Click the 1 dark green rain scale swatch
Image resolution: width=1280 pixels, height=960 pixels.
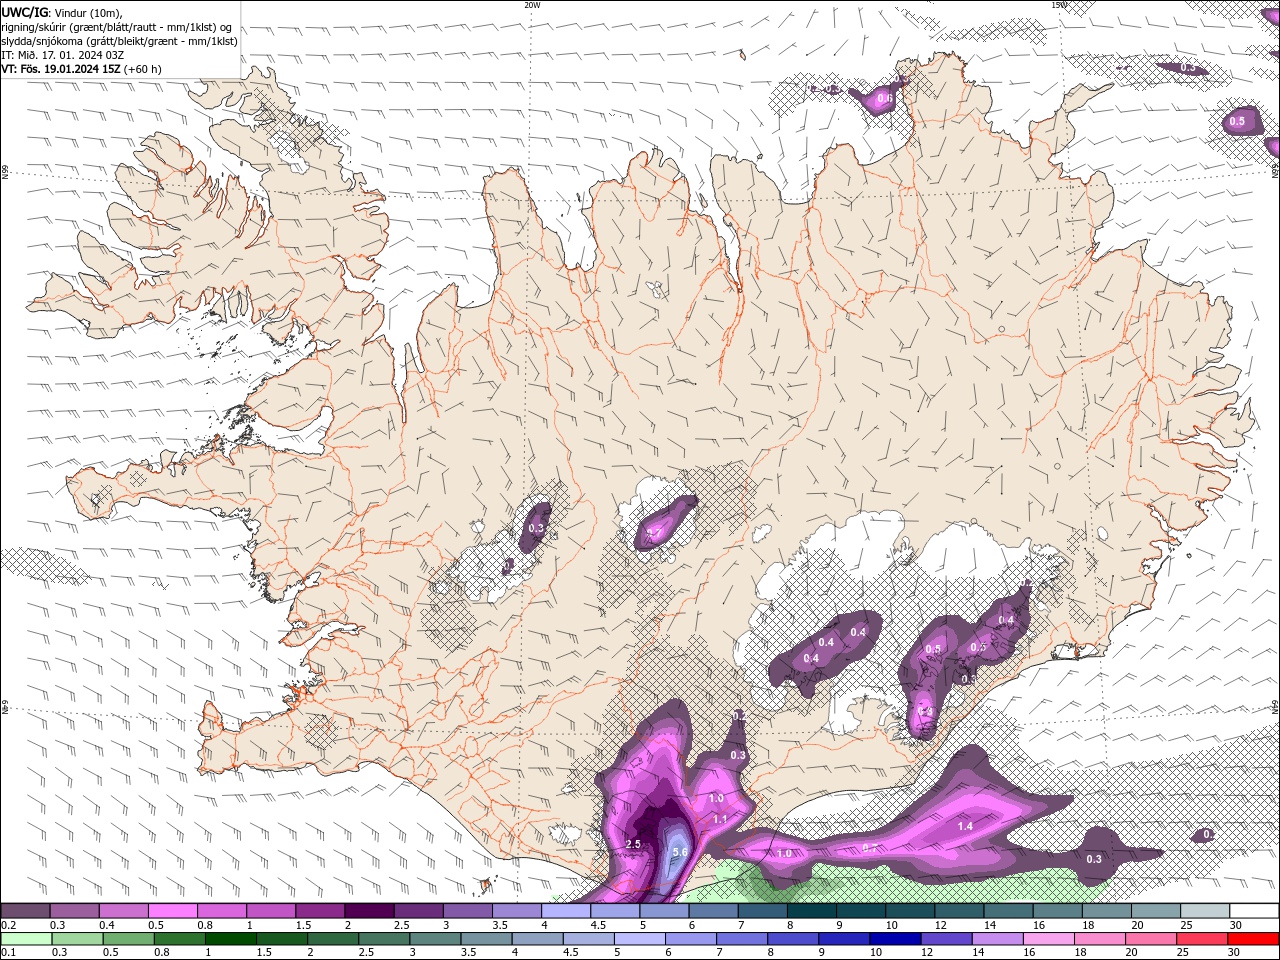pos(230,939)
